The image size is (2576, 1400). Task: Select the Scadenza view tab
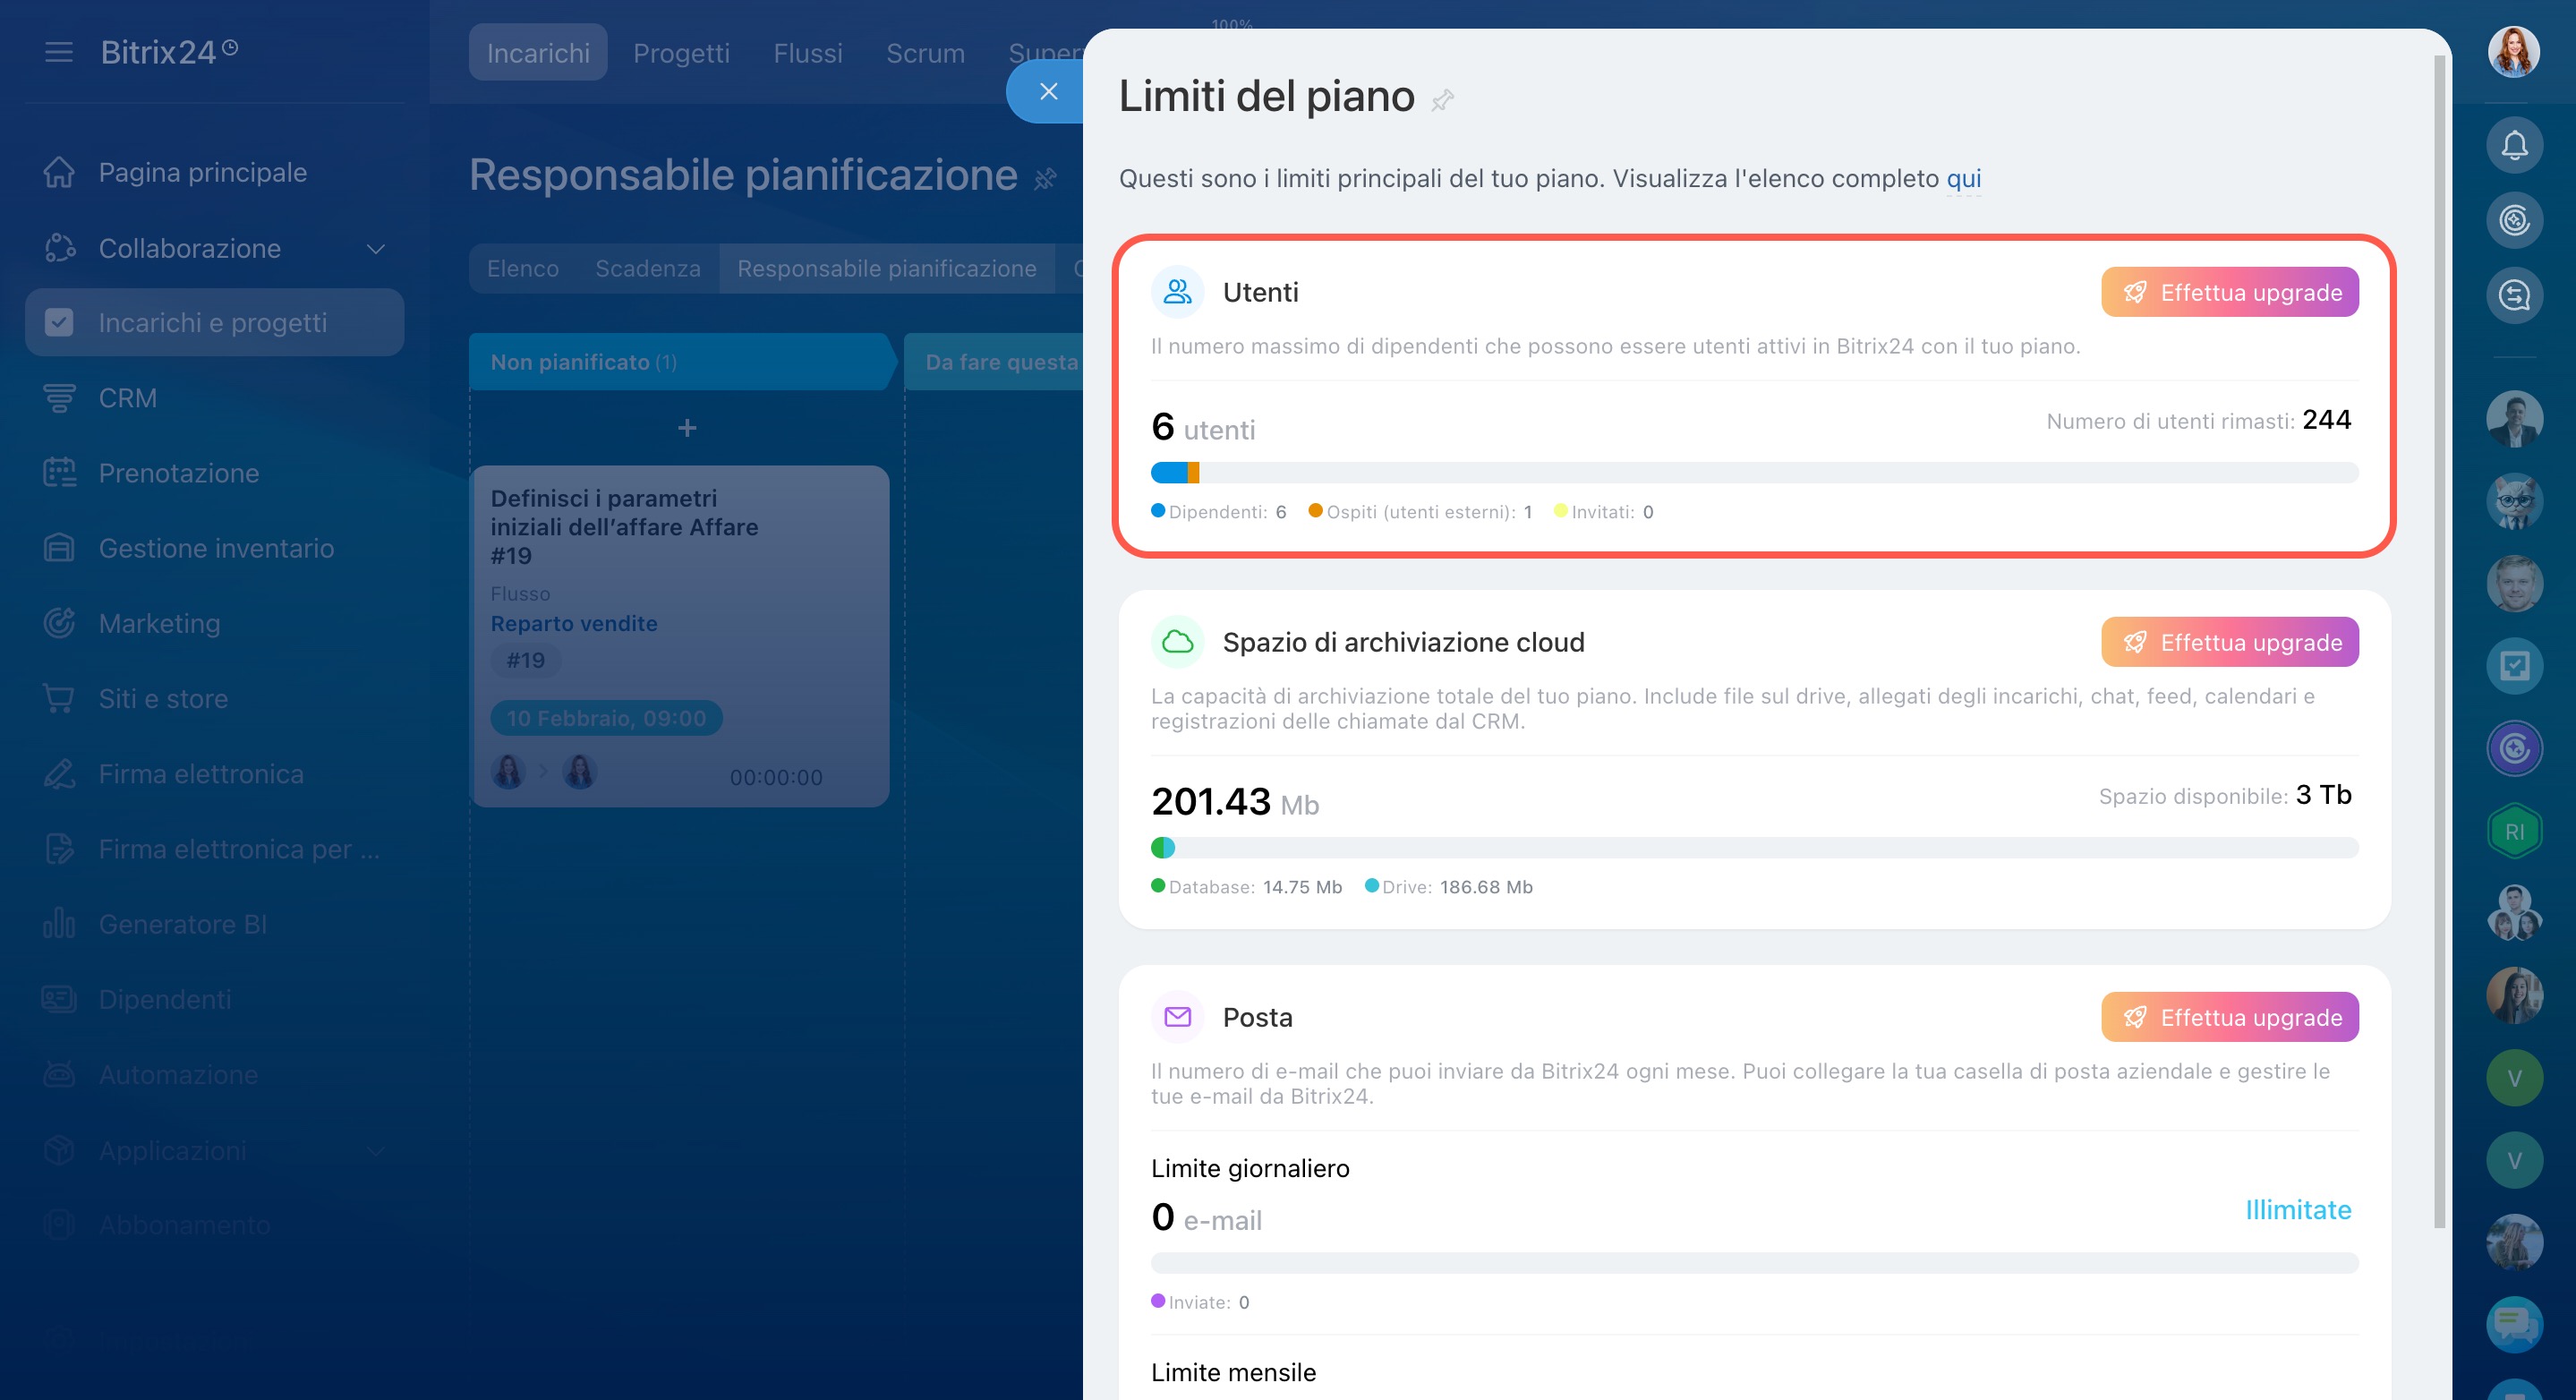pos(647,268)
